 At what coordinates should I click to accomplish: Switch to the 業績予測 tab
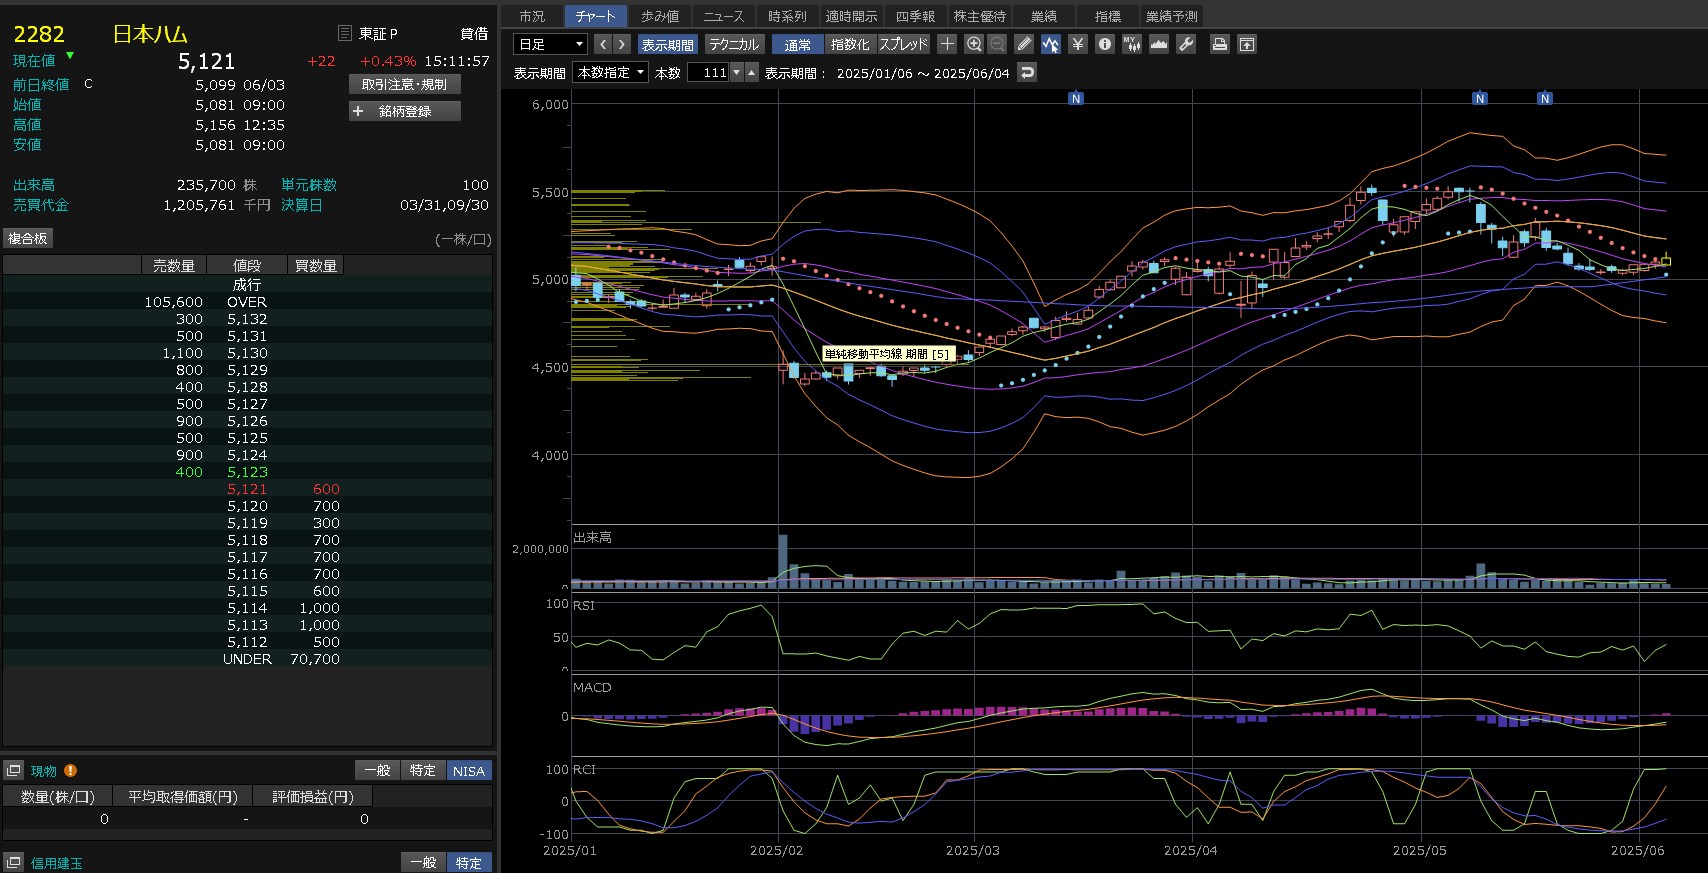pyautogui.click(x=1172, y=16)
